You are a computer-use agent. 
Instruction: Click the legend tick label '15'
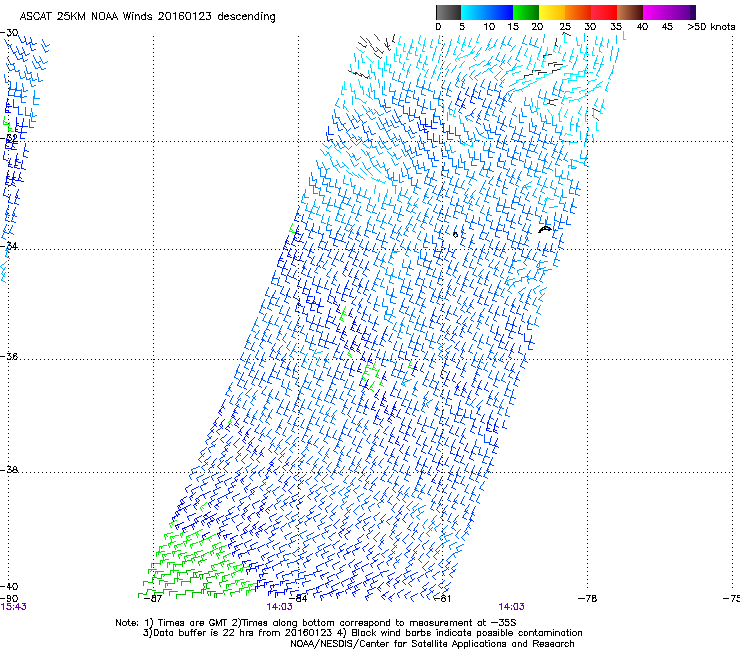click(513, 27)
